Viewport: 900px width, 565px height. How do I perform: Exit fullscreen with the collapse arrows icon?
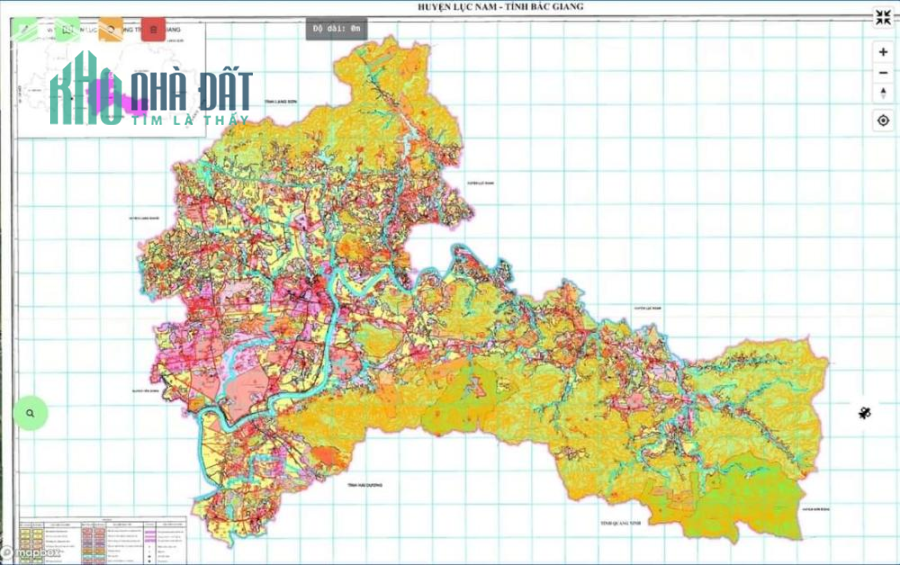point(883,18)
